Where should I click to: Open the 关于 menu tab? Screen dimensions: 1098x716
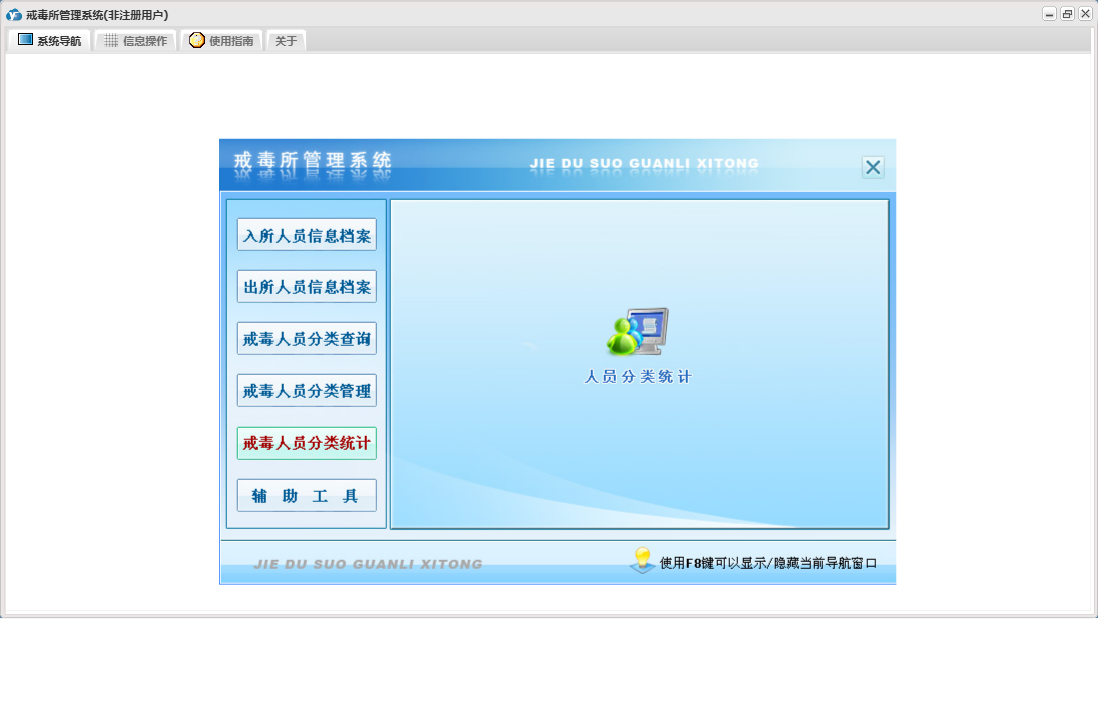click(x=286, y=41)
